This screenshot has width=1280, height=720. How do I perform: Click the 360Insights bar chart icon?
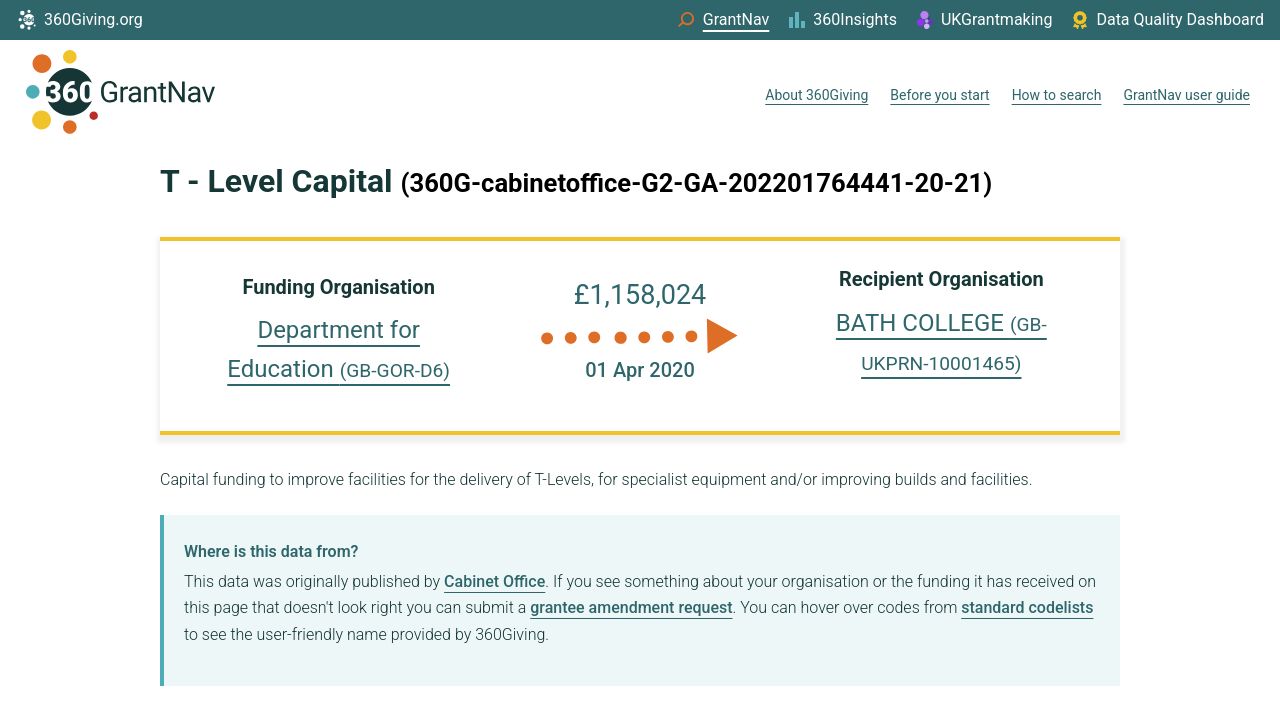(796, 19)
